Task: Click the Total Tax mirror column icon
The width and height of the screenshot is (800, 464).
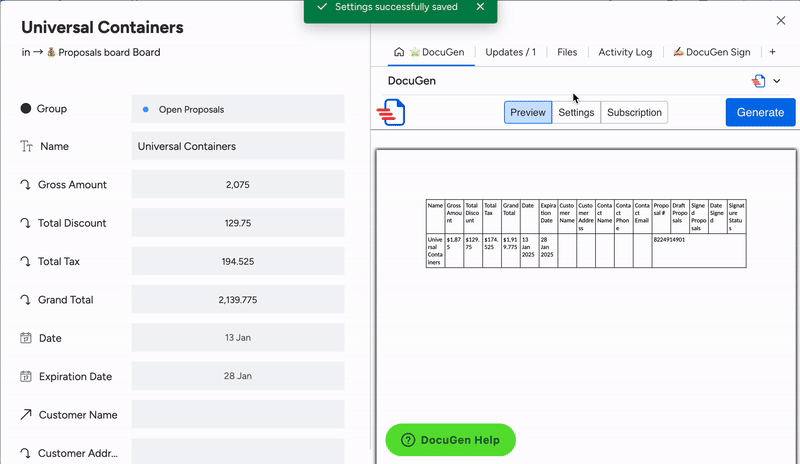Action: click(26, 261)
